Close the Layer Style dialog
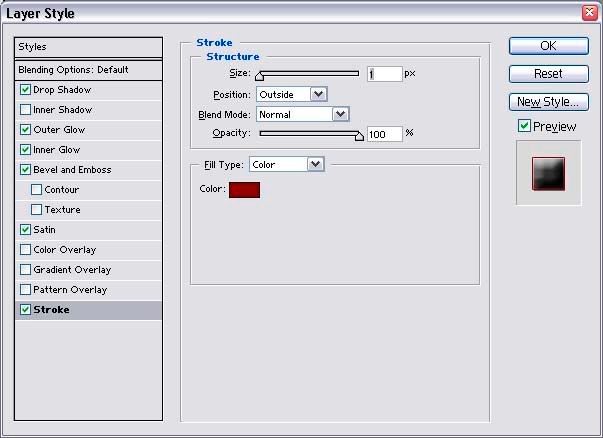The width and height of the screenshot is (603, 438). point(590,13)
